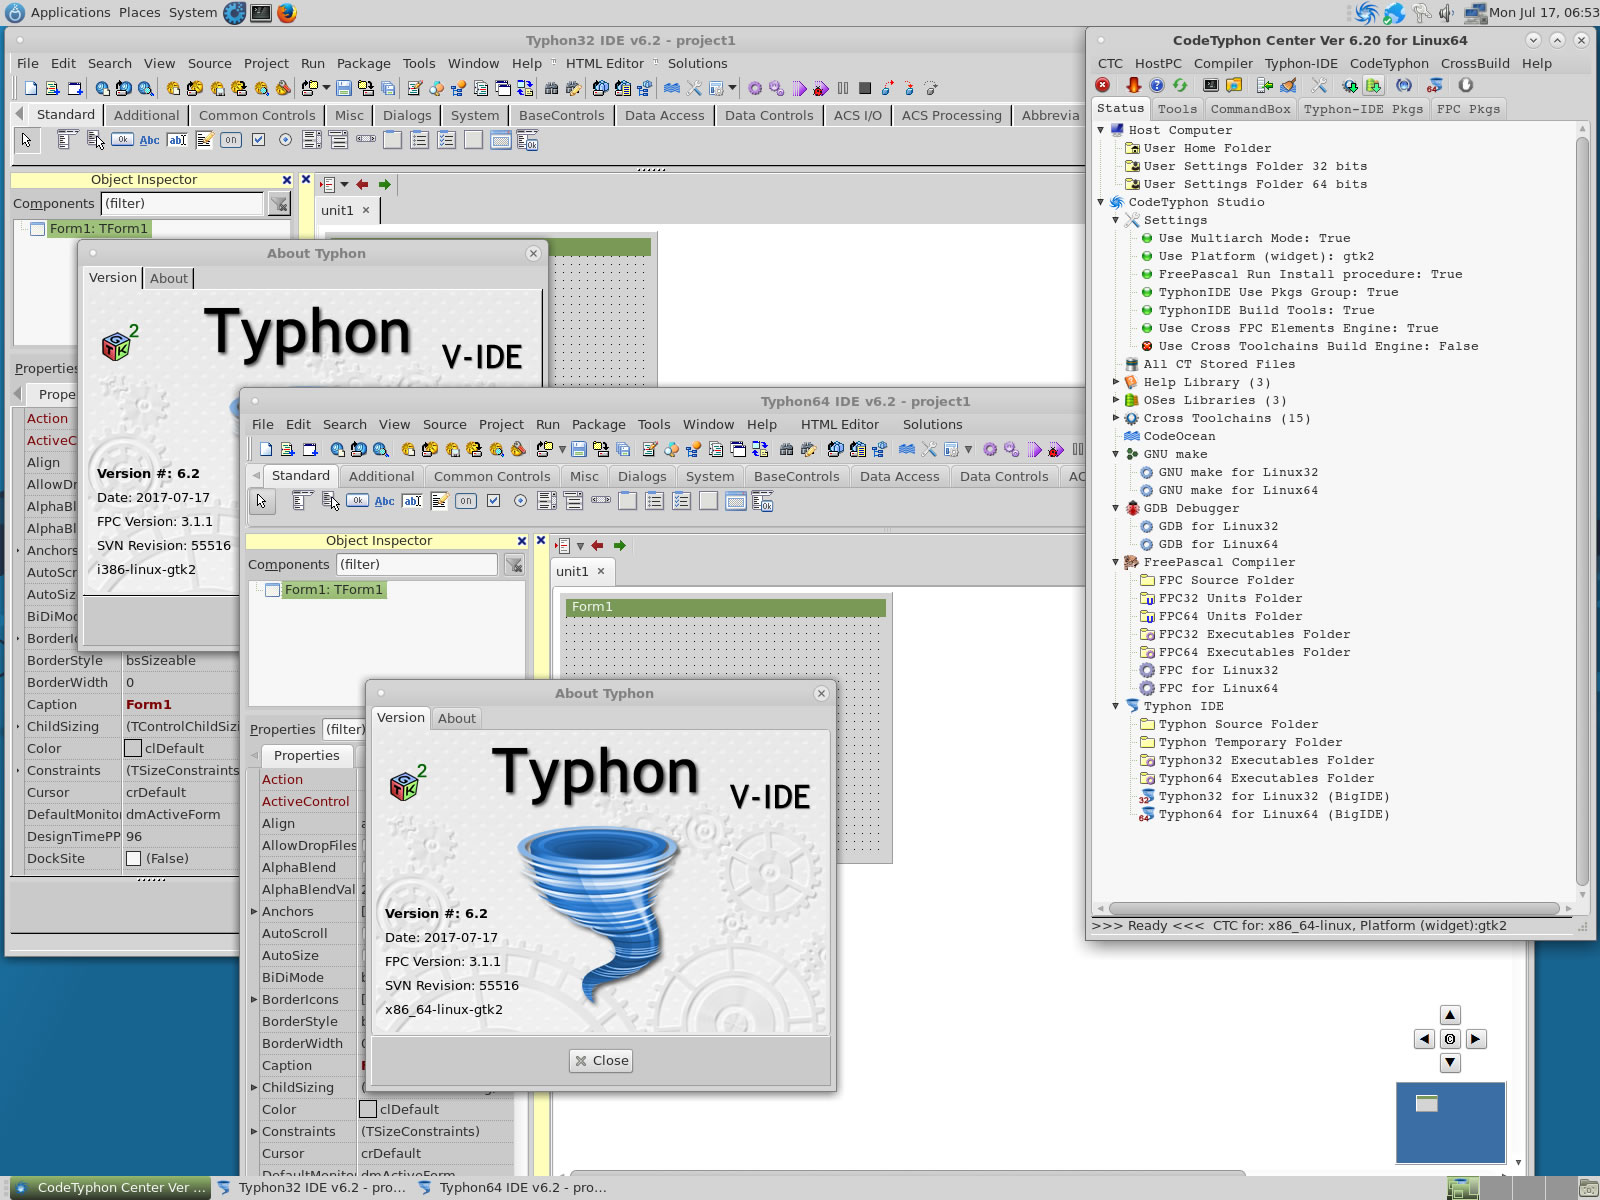Screen dimensions: 1600x1200
Task: Toggle the DockSite False checkbox in Typhon32 properties
Action: [134, 858]
